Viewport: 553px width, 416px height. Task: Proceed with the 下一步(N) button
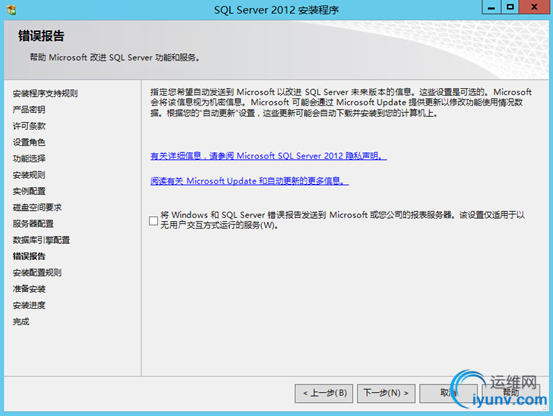pyautogui.click(x=386, y=393)
